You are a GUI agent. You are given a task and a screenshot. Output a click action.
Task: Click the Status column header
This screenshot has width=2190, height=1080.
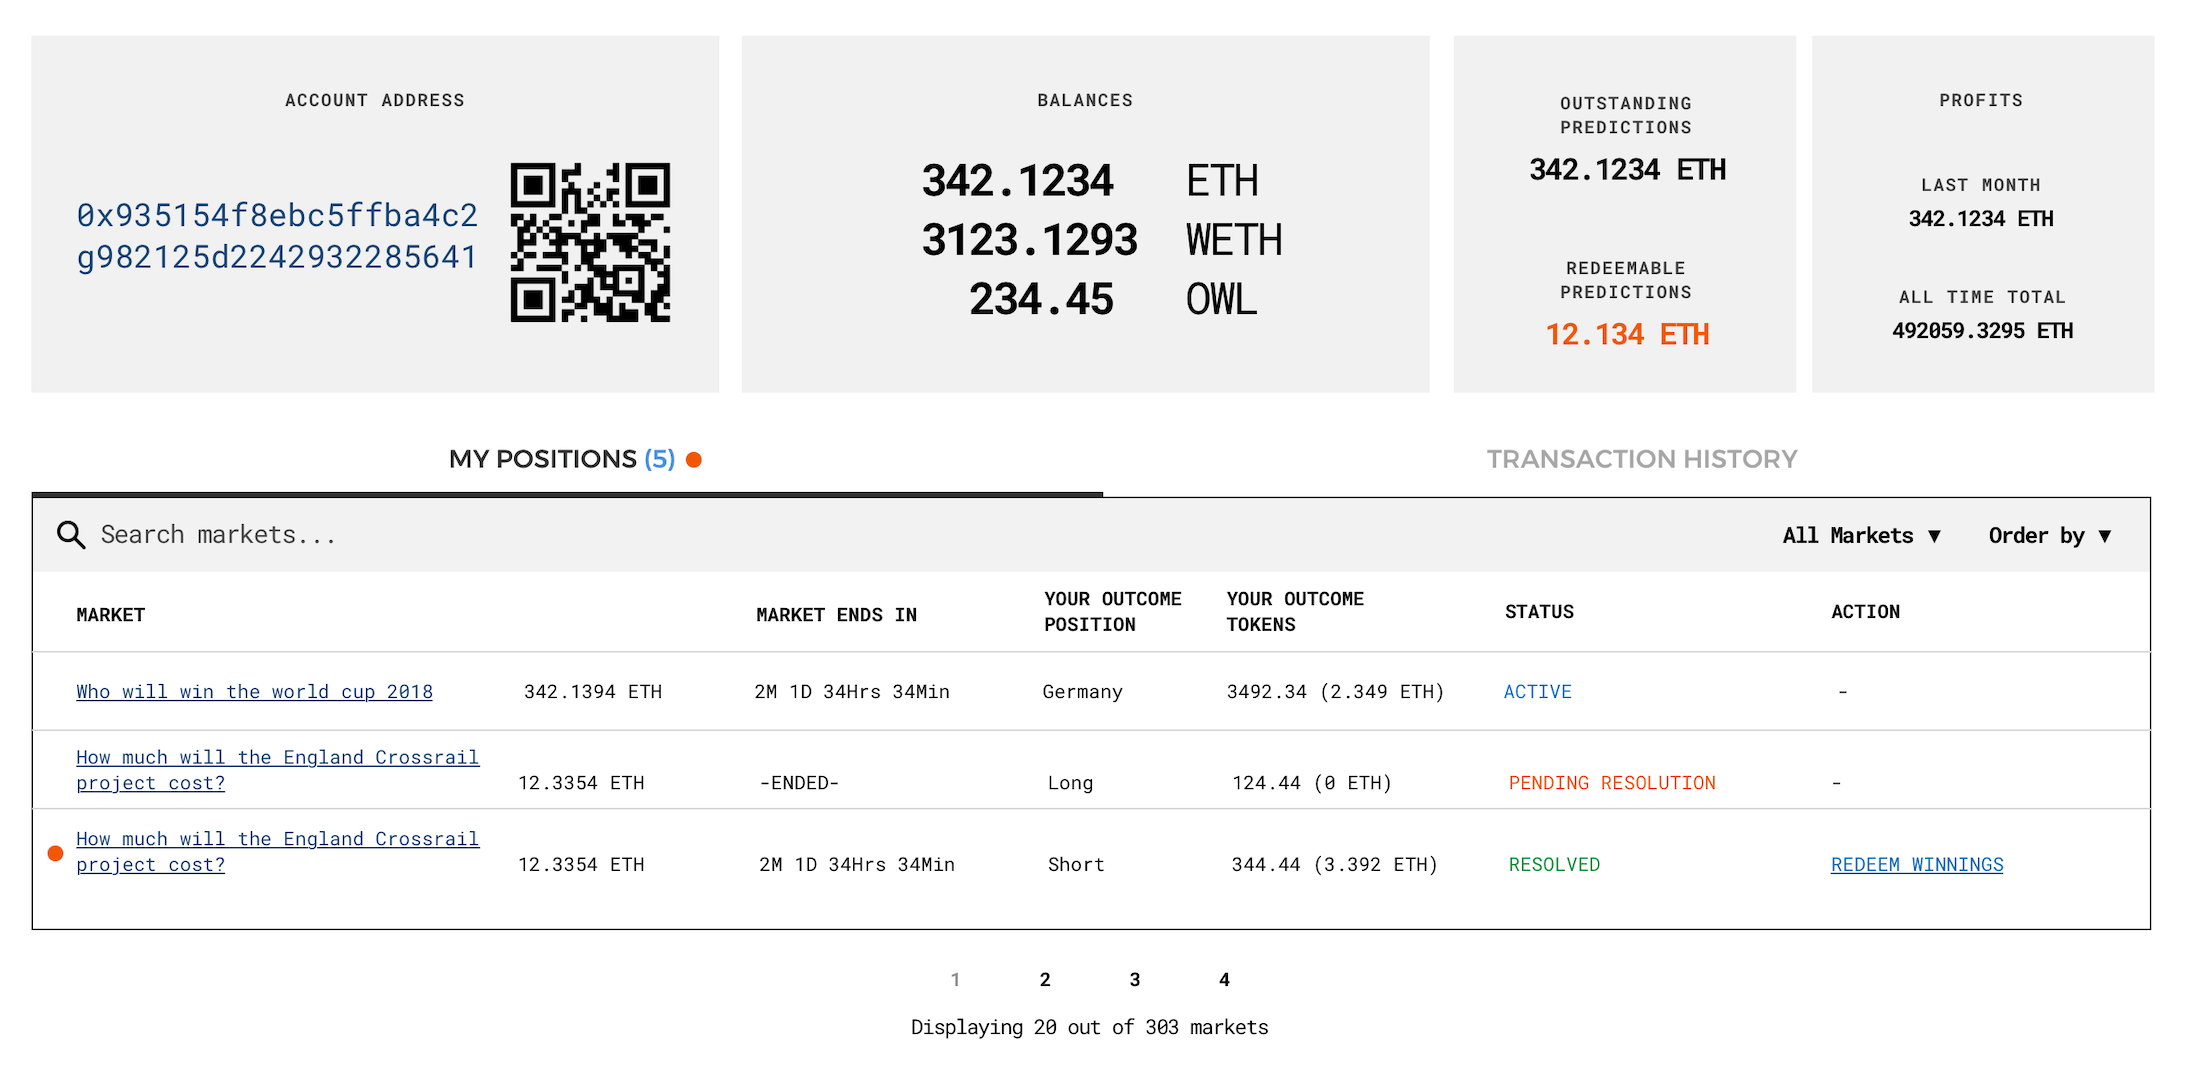[1539, 612]
